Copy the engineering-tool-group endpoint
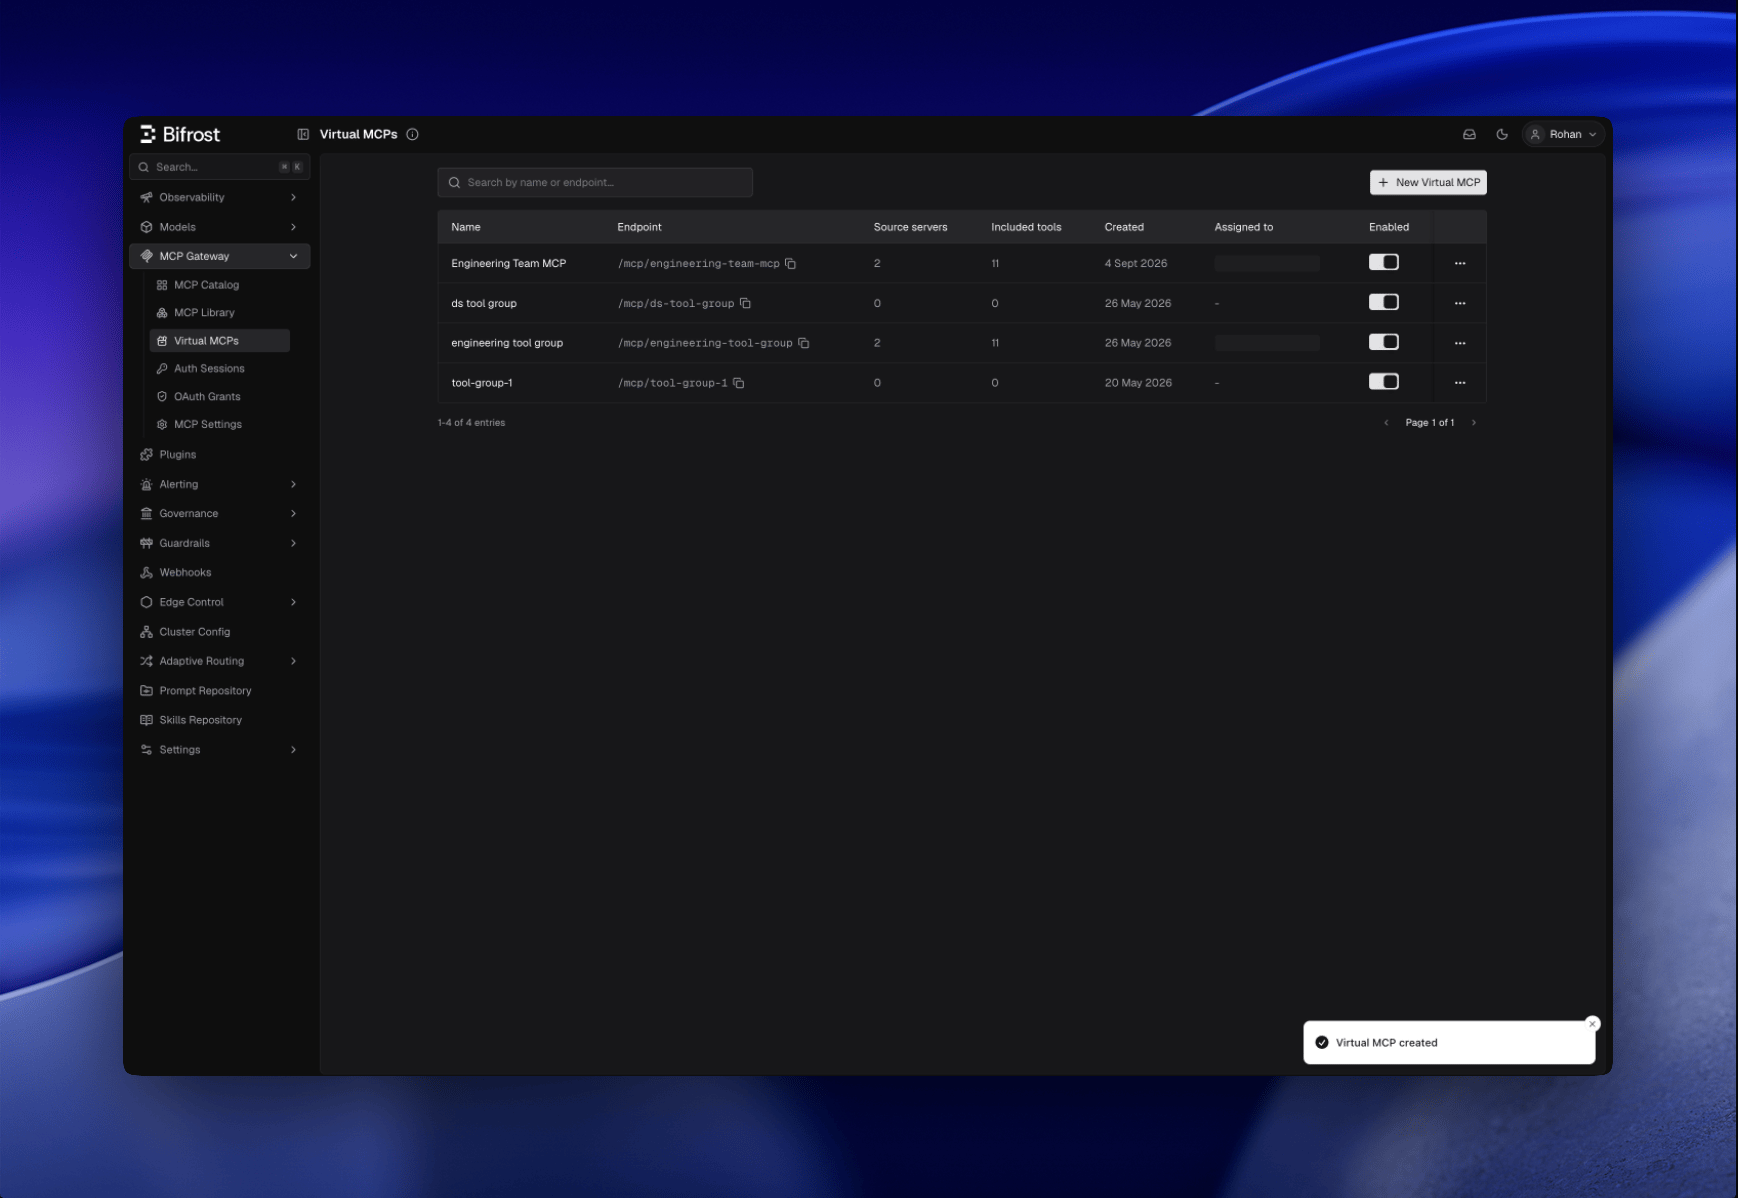1738x1198 pixels. pos(803,343)
